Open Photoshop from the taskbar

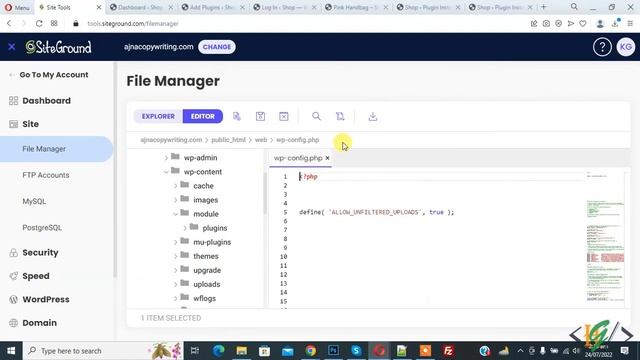pyautogui.click(x=333, y=351)
